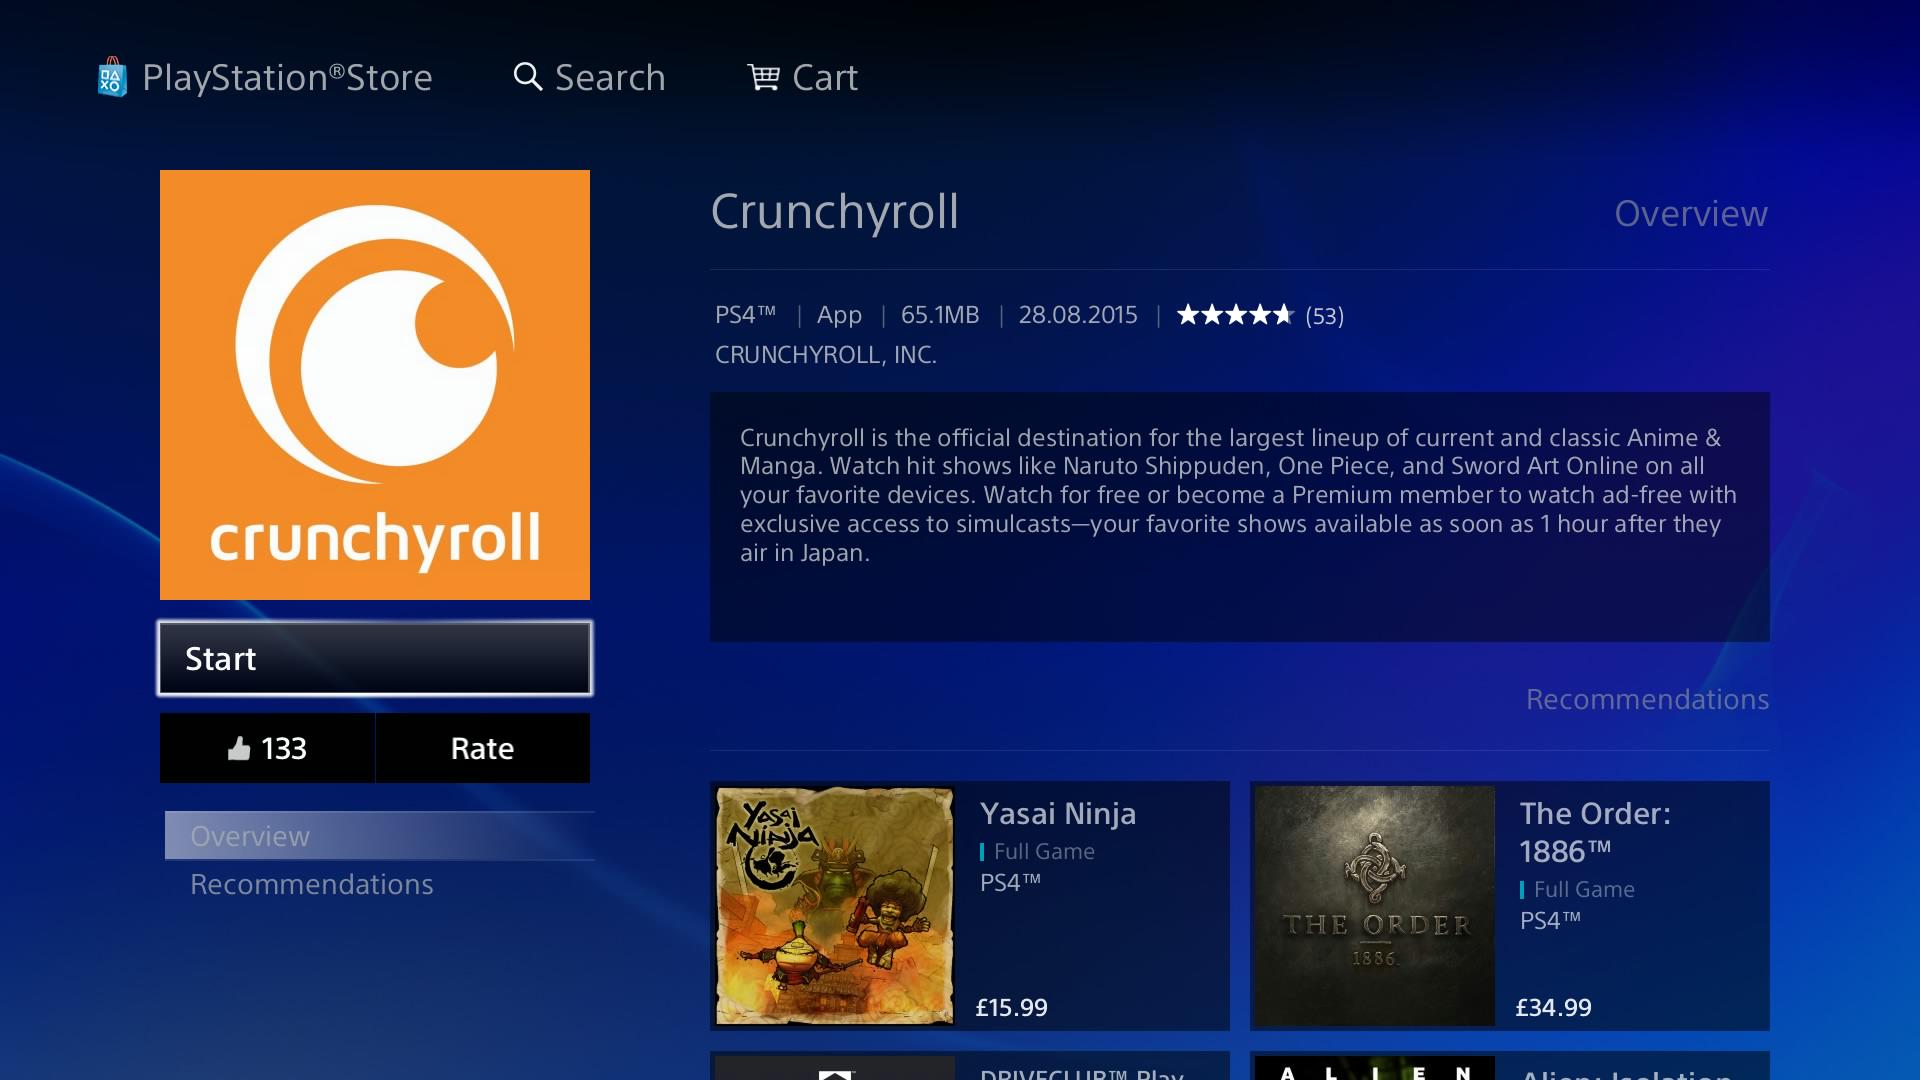Open the Overview navigation menu item
The height and width of the screenshot is (1080, 1920).
click(x=249, y=835)
